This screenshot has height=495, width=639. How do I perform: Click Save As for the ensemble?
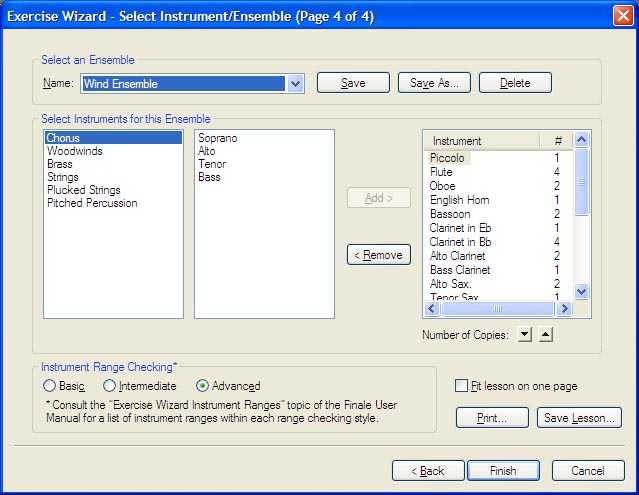[x=434, y=83]
